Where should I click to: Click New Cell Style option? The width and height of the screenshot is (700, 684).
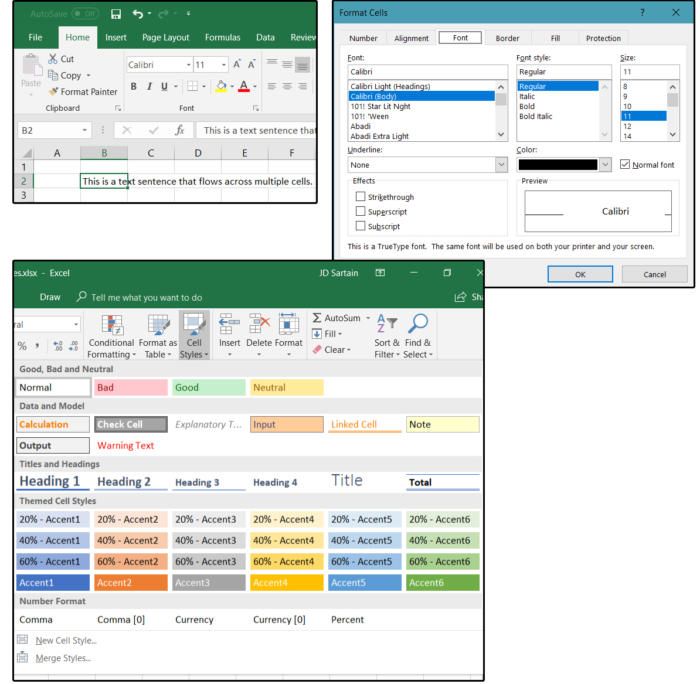click(66, 640)
